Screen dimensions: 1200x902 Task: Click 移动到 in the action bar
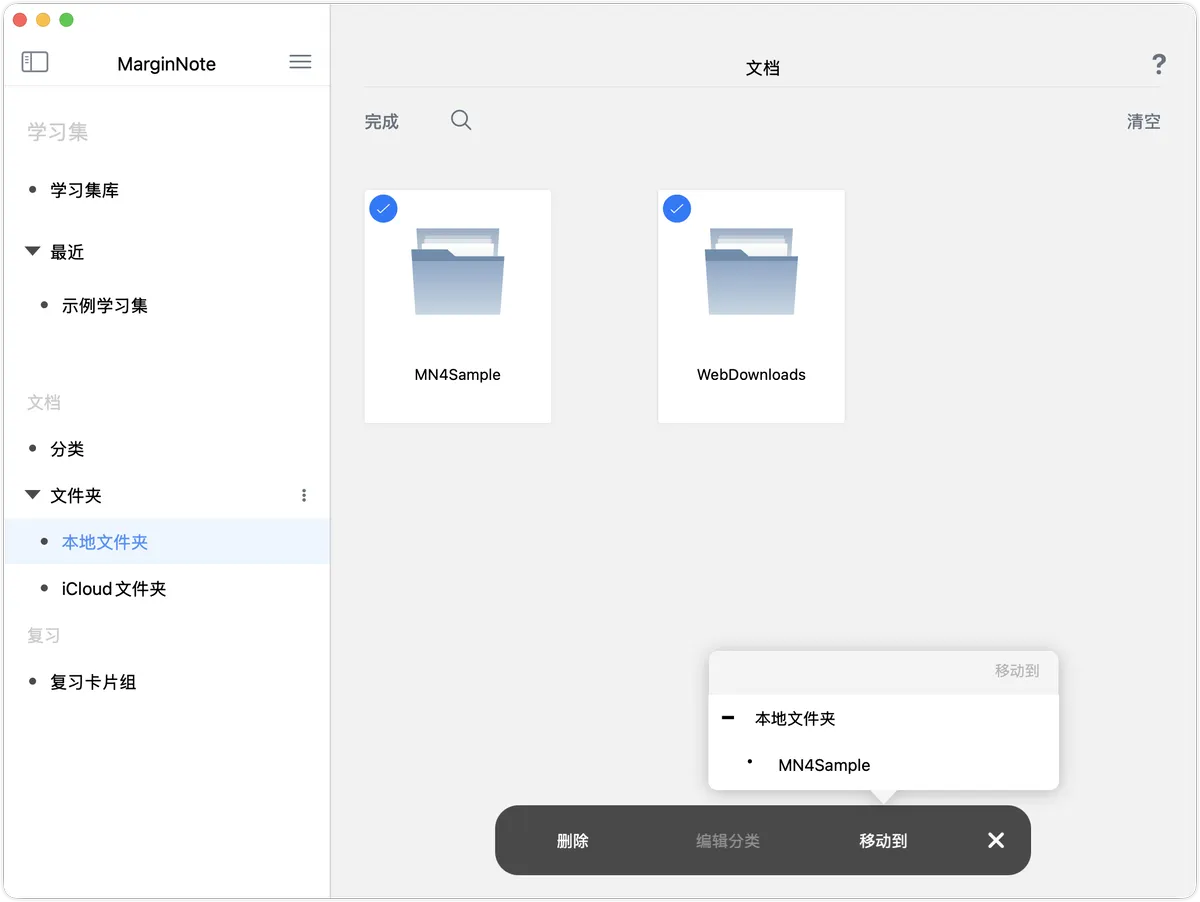[x=883, y=841]
